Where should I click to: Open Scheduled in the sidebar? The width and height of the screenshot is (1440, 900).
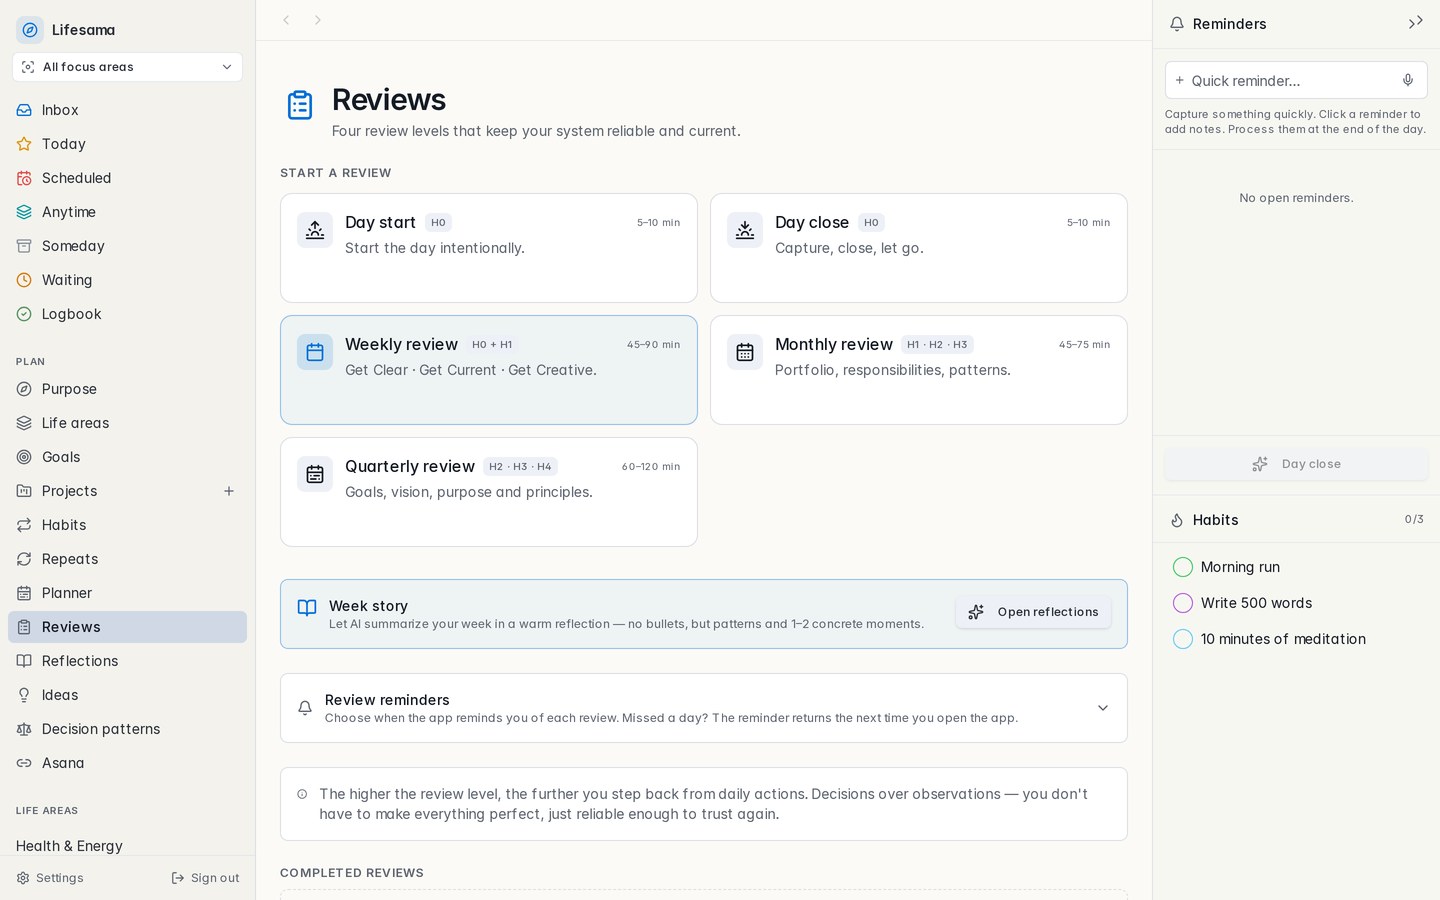(127, 178)
